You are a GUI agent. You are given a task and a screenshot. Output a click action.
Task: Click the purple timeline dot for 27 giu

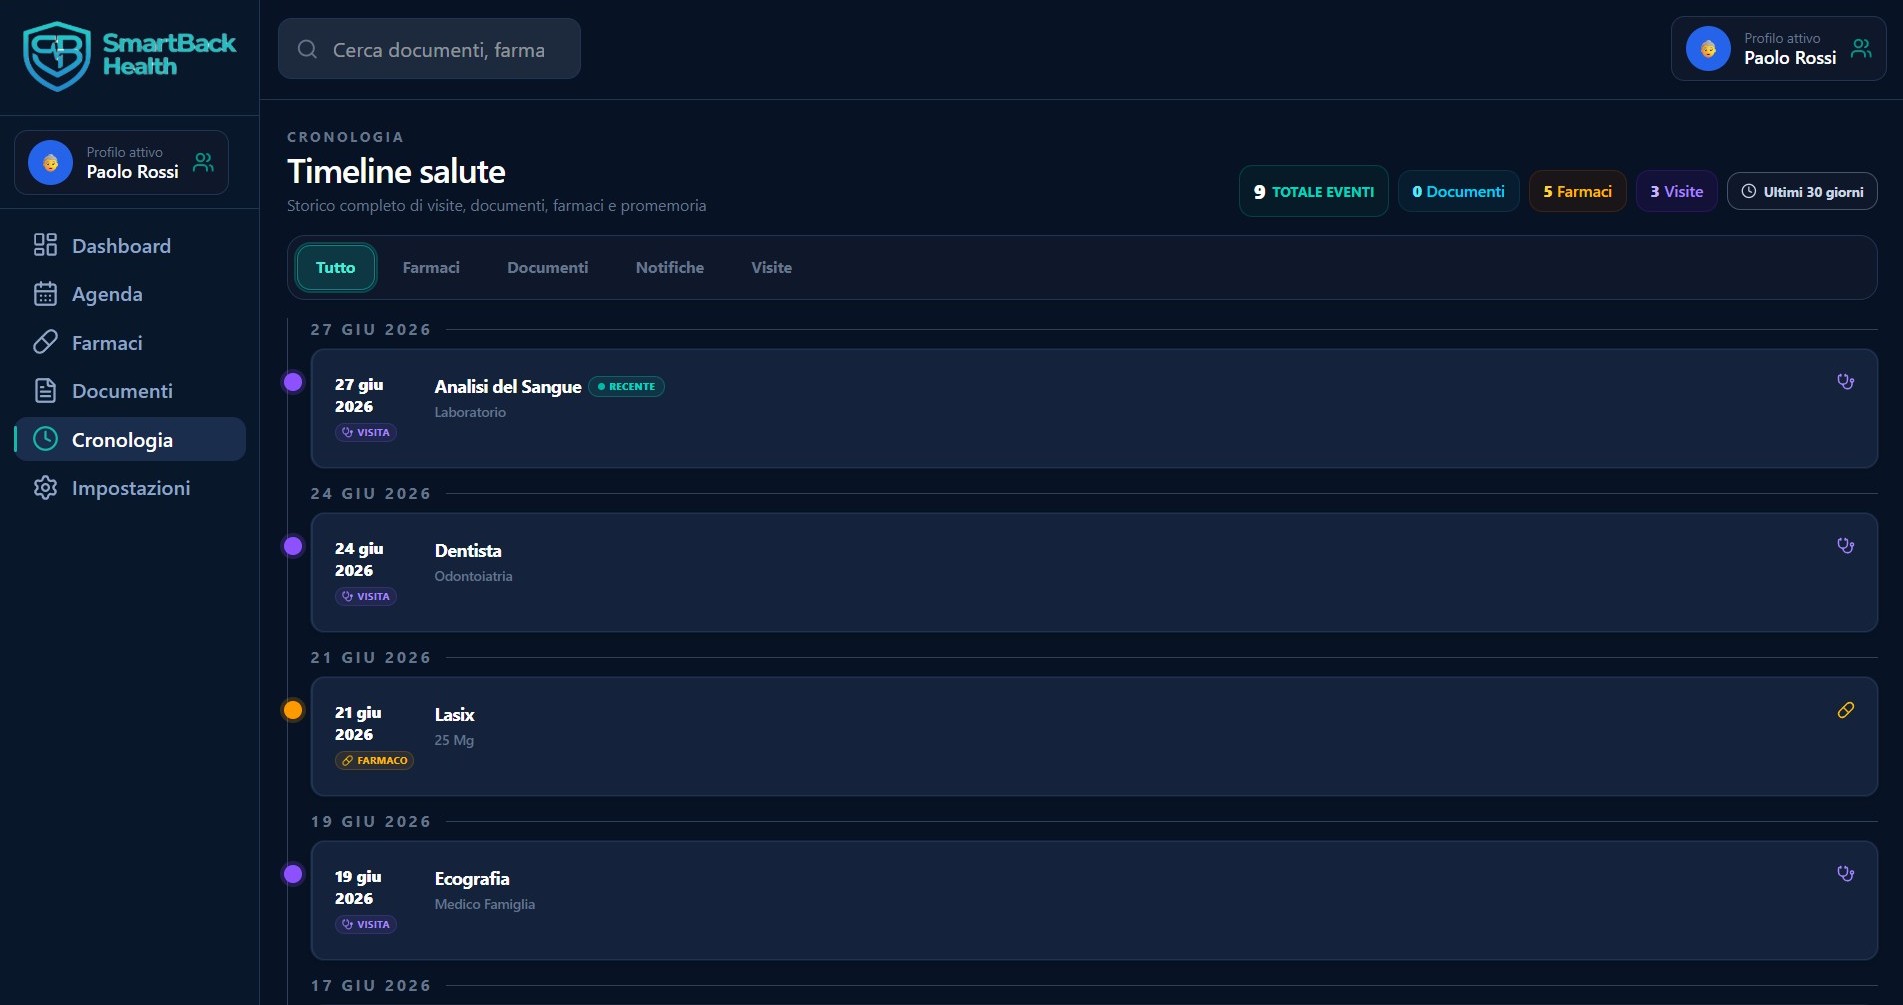(x=293, y=381)
